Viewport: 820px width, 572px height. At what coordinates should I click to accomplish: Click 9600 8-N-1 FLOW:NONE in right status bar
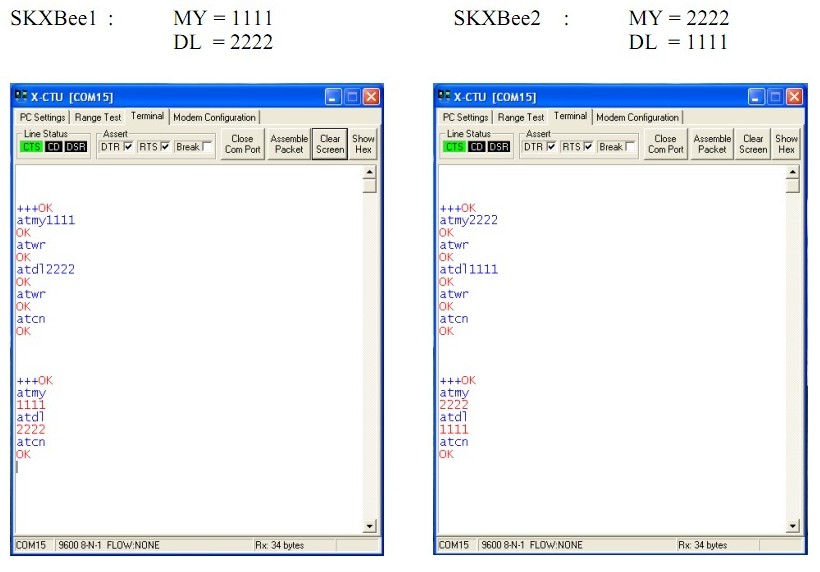click(532, 545)
